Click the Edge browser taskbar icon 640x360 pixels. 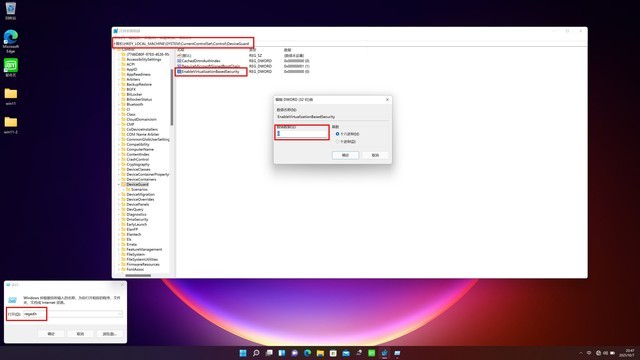[307, 353]
